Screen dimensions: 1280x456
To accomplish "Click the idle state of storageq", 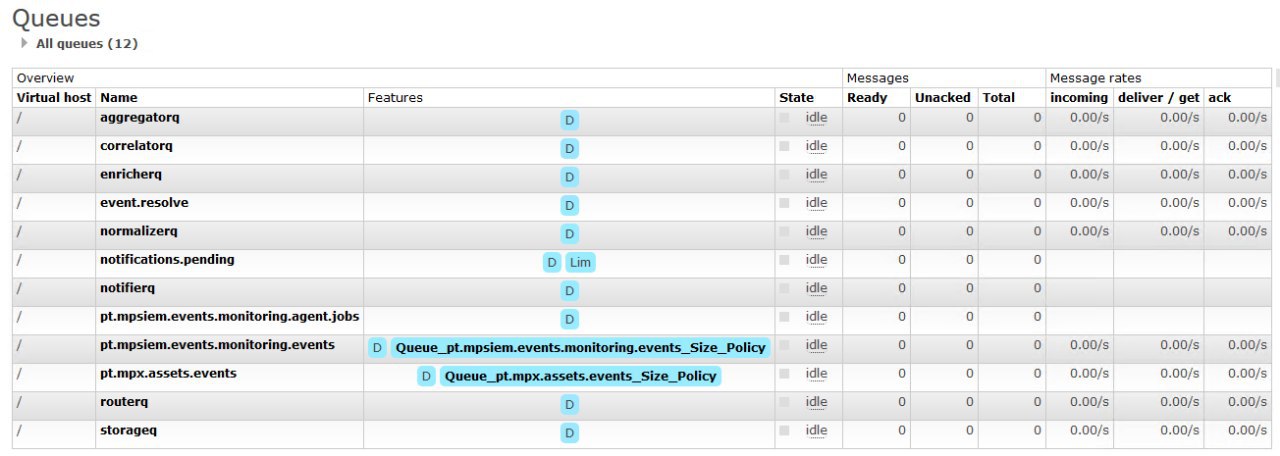I will (817, 430).
